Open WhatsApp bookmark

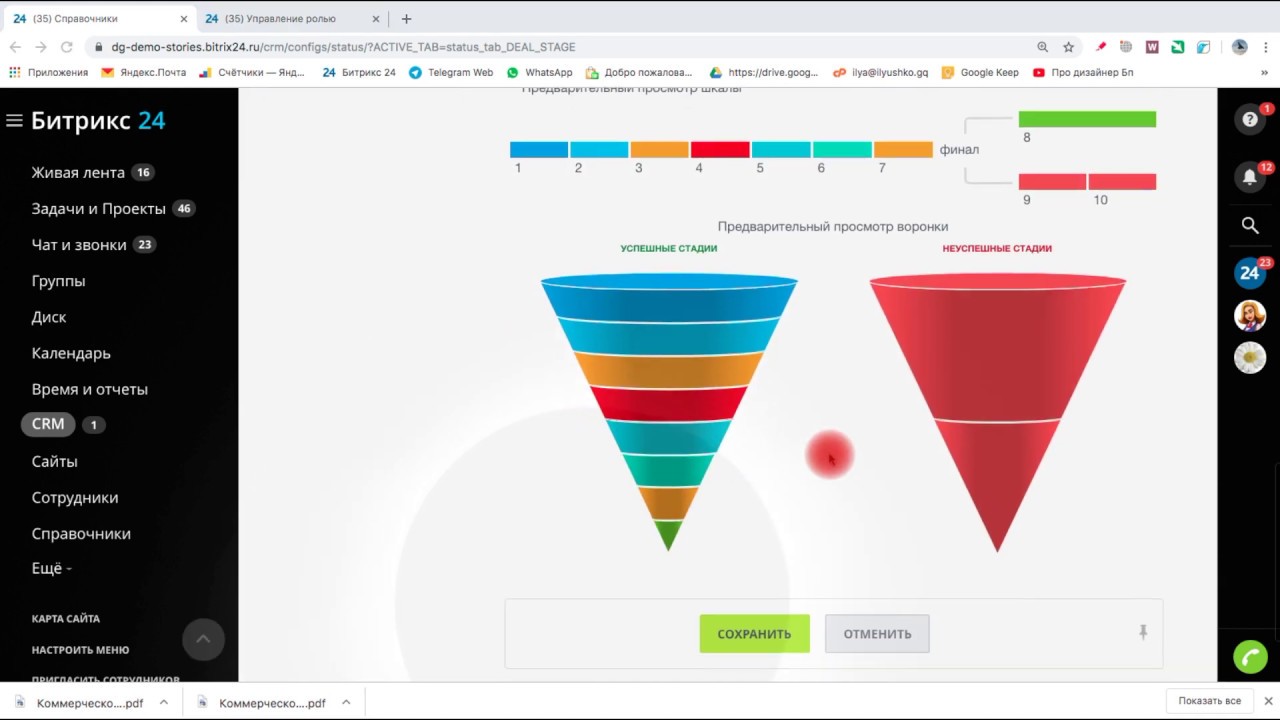coord(540,72)
